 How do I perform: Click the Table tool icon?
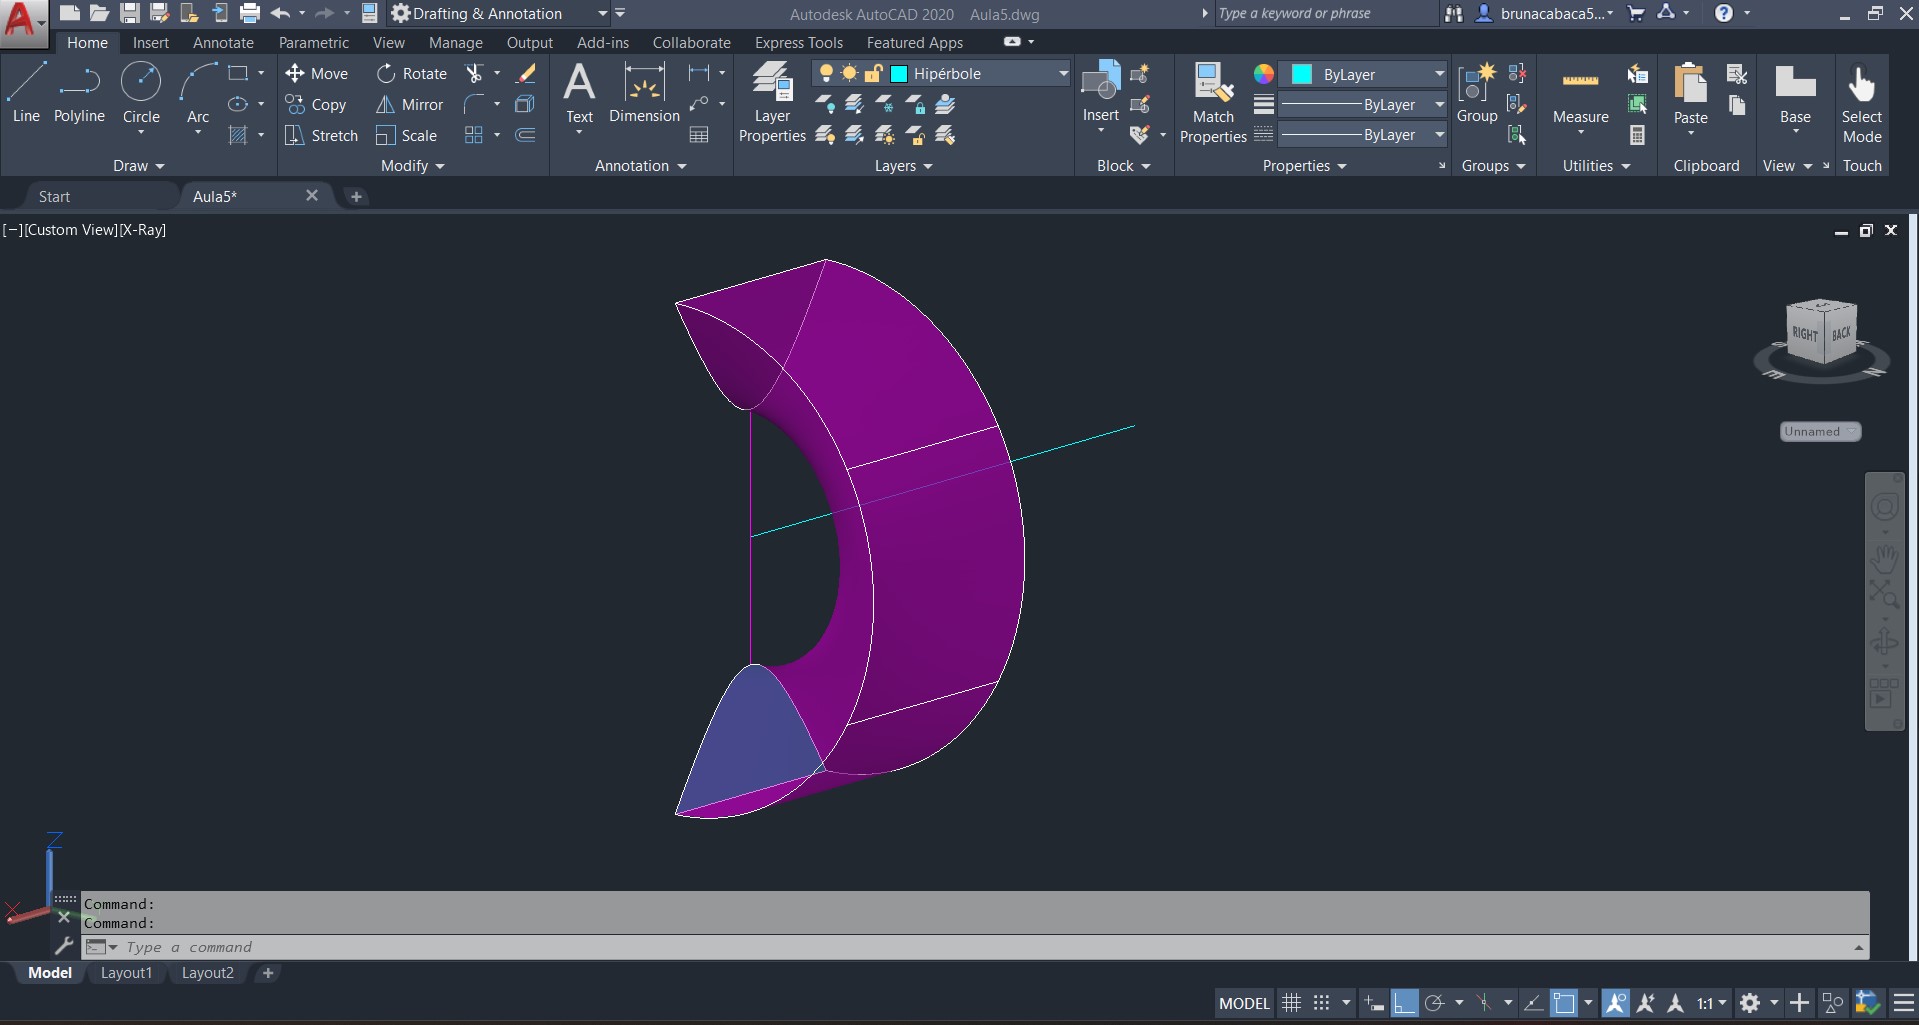click(699, 135)
